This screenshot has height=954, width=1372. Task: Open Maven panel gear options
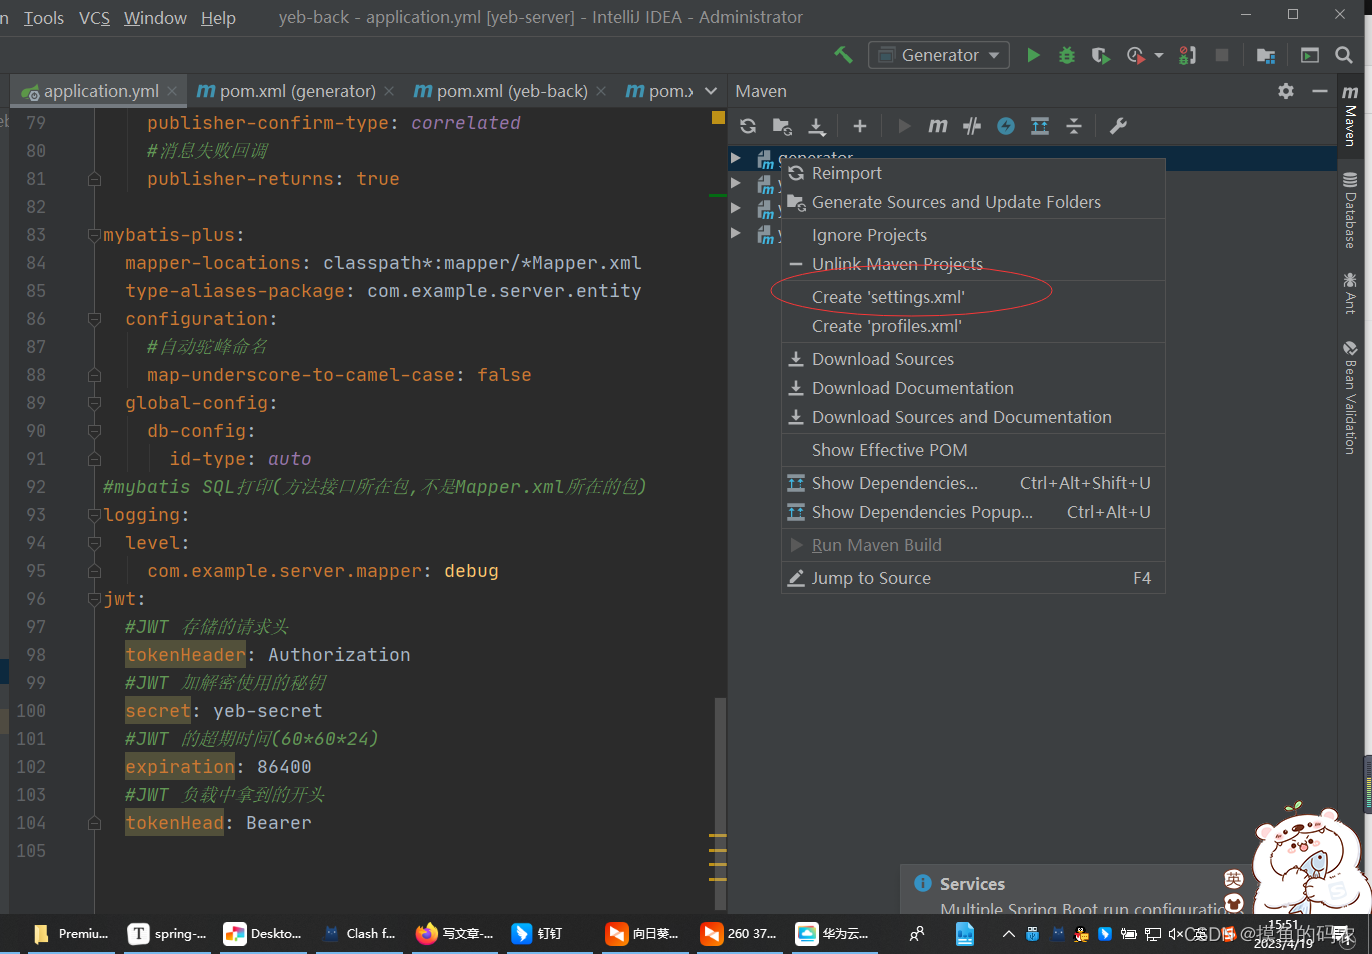coord(1286,91)
